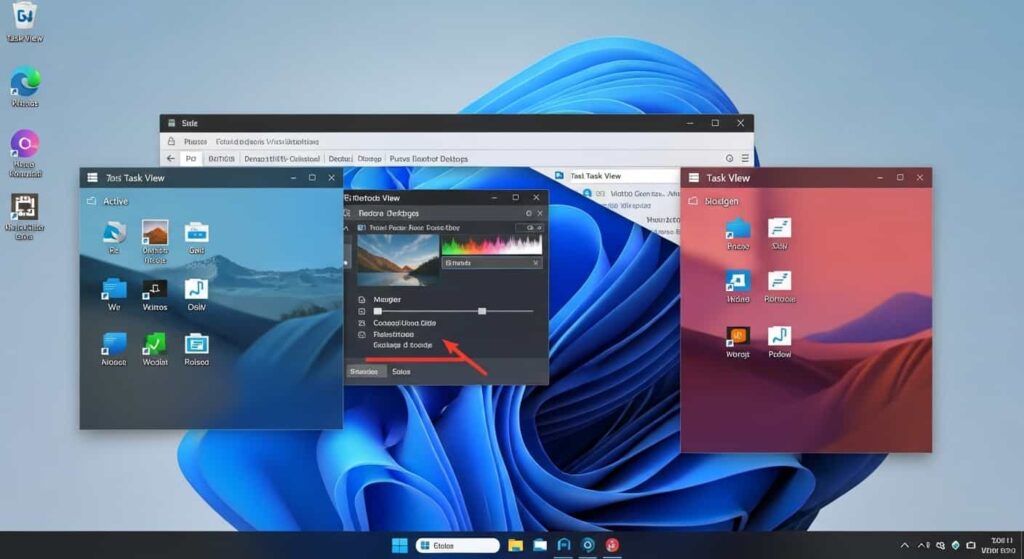Screen dimensions: 1024x559
Task: Open the purple circle desktop app icon
Action: coord(24,144)
